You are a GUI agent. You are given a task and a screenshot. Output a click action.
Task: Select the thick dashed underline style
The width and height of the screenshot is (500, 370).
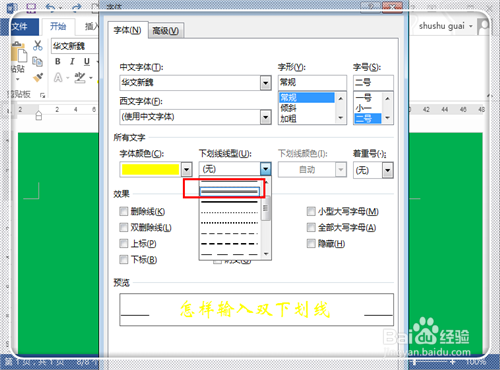(229, 244)
